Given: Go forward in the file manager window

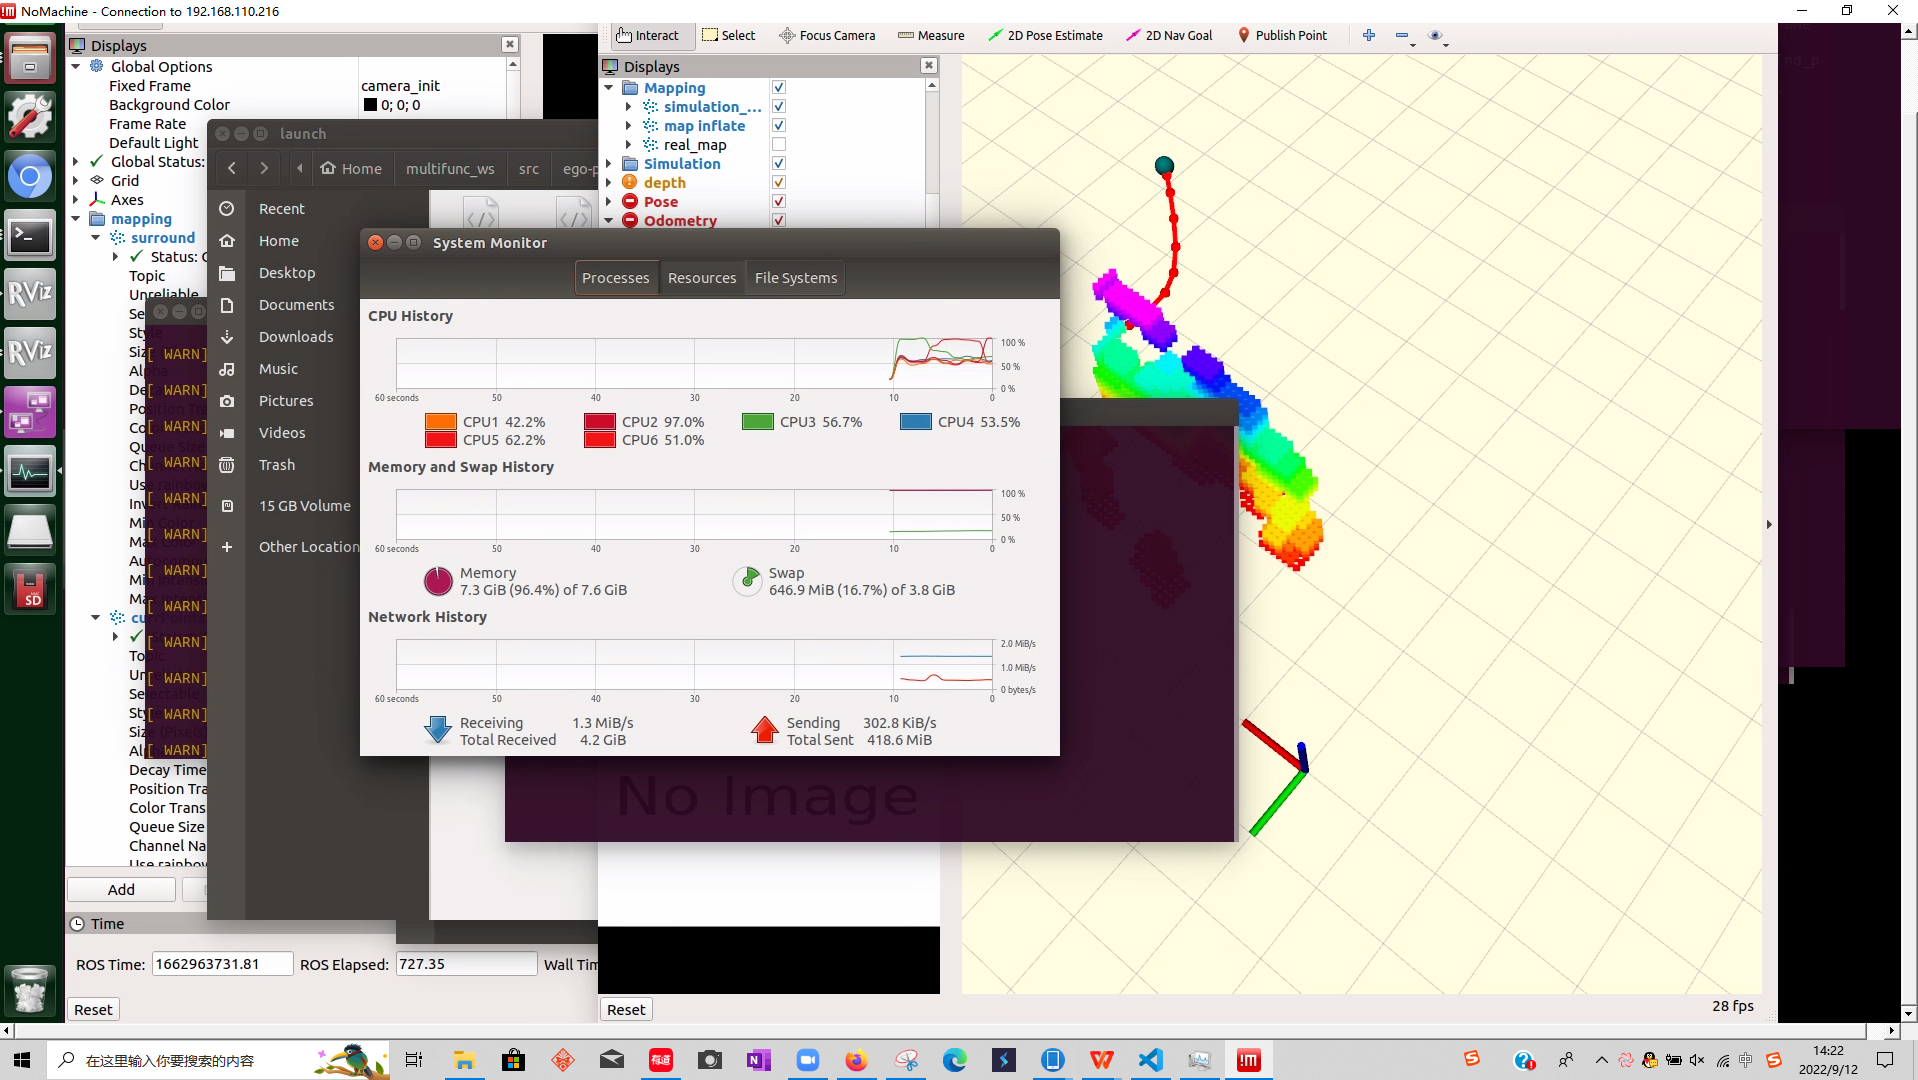Looking at the screenshot, I should pyautogui.click(x=264, y=168).
